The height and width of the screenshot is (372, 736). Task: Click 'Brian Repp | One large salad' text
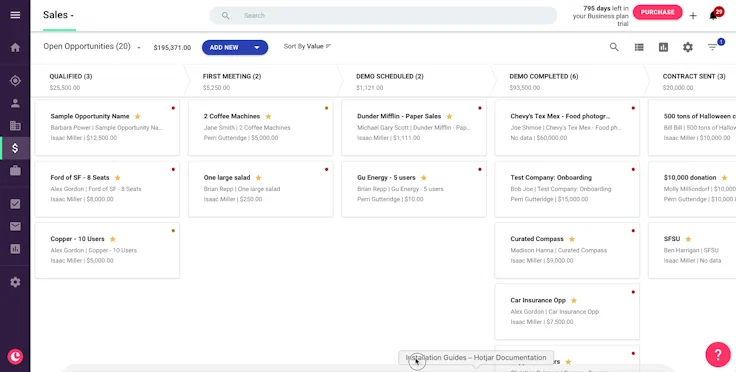click(x=242, y=189)
